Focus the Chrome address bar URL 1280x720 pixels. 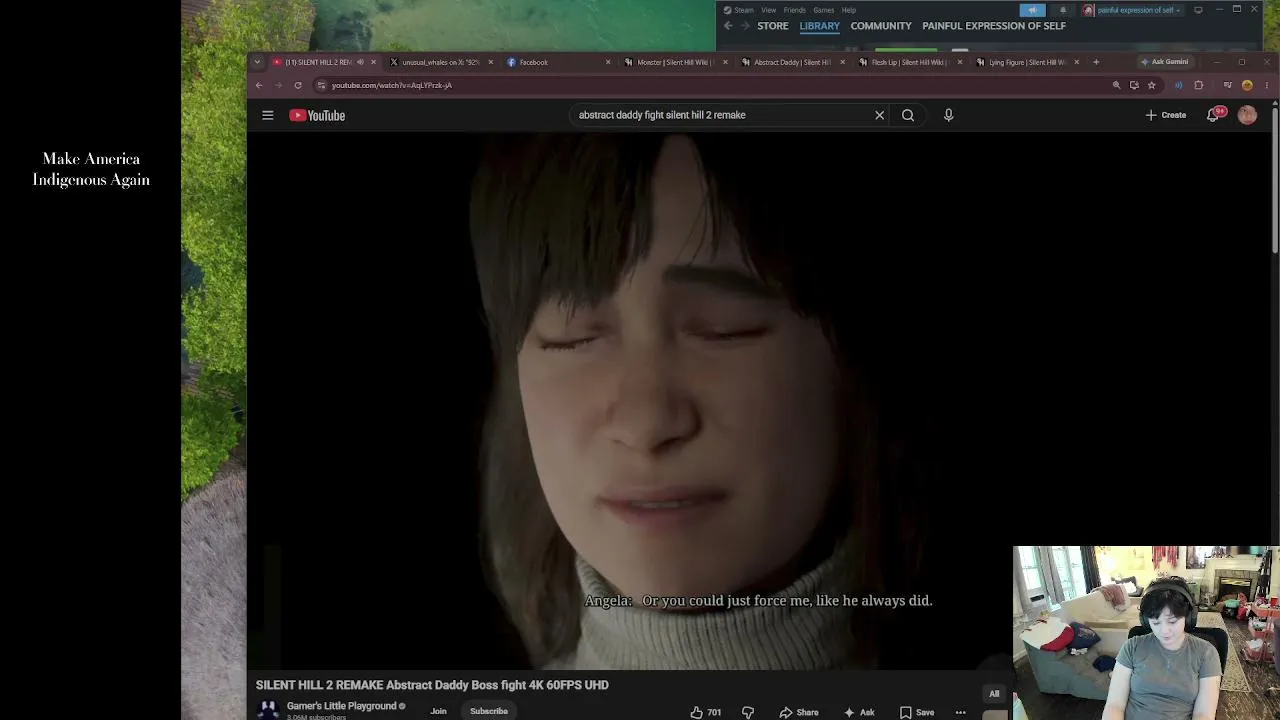392,85
